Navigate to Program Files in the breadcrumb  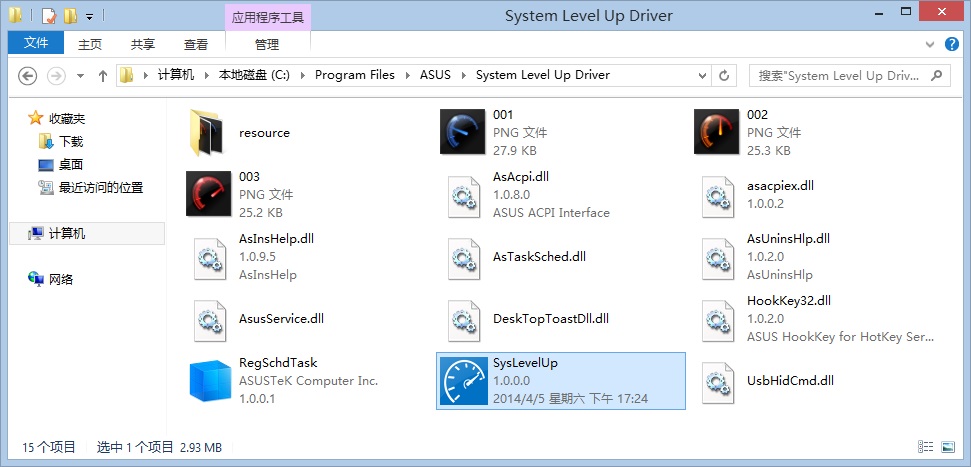355,75
